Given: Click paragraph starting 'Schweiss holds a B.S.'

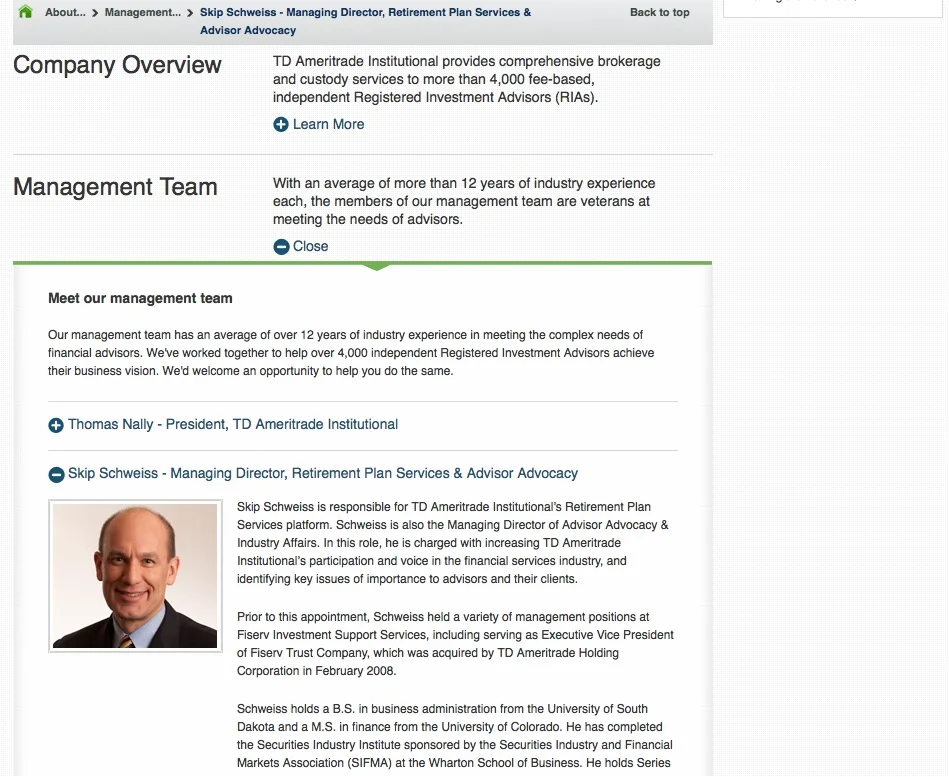Looking at the screenshot, I should (x=455, y=735).
